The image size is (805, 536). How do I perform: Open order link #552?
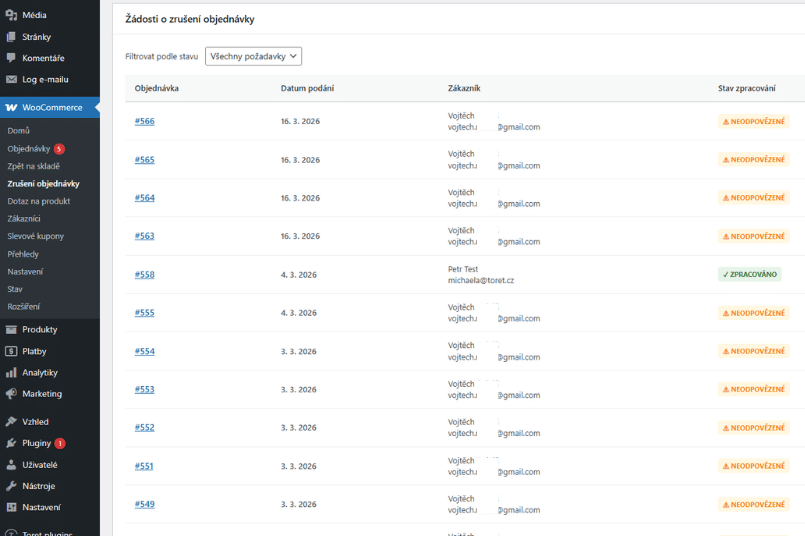(x=145, y=427)
